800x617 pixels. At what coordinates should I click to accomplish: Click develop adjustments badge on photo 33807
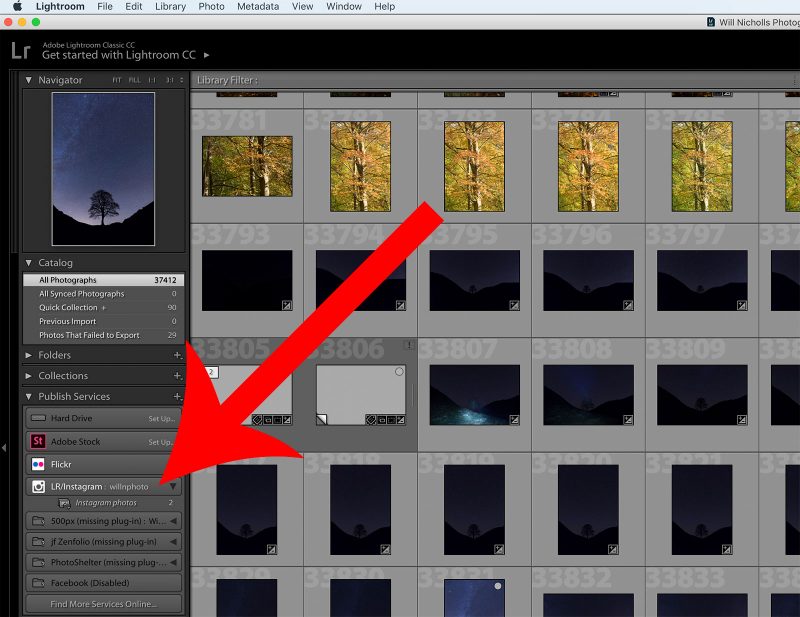point(514,419)
